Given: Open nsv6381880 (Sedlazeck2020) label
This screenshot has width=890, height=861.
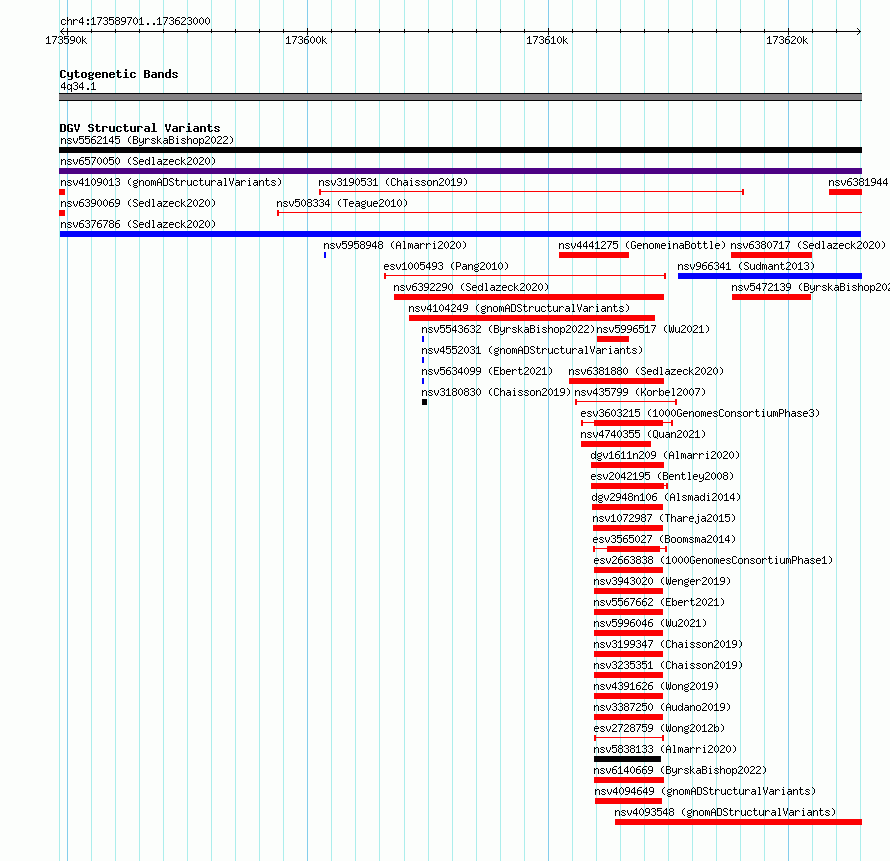Looking at the screenshot, I should tap(646, 371).
